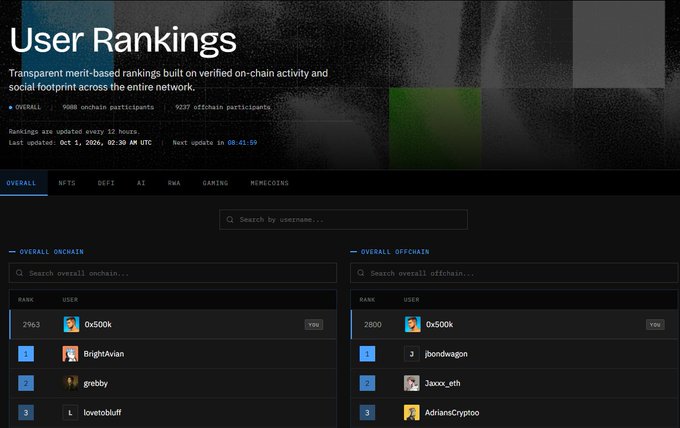This screenshot has height=428, width=680.
Task: Click RANK header in offchain table
Action: coord(367,300)
